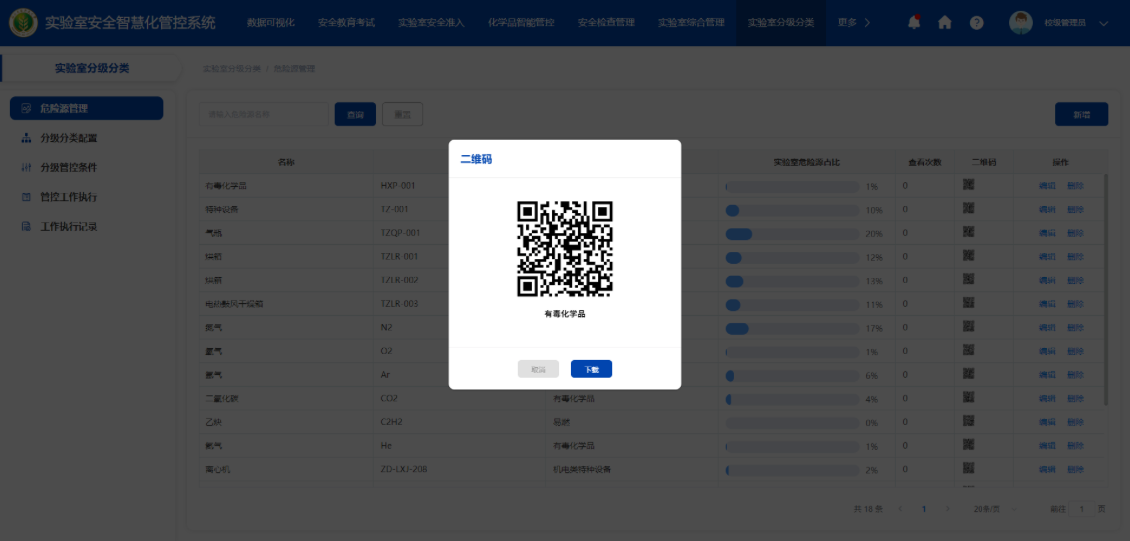Click the 查询 search button

(x=355, y=115)
